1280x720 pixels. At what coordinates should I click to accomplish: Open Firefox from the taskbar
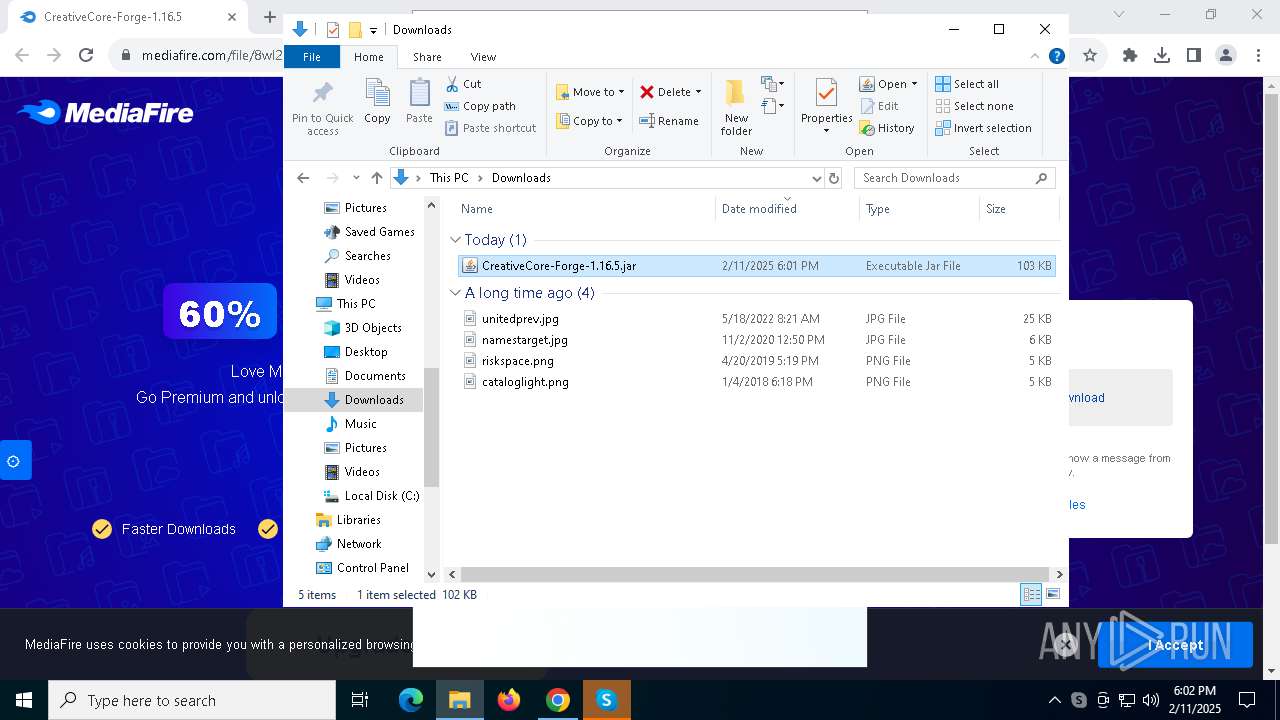coord(509,700)
